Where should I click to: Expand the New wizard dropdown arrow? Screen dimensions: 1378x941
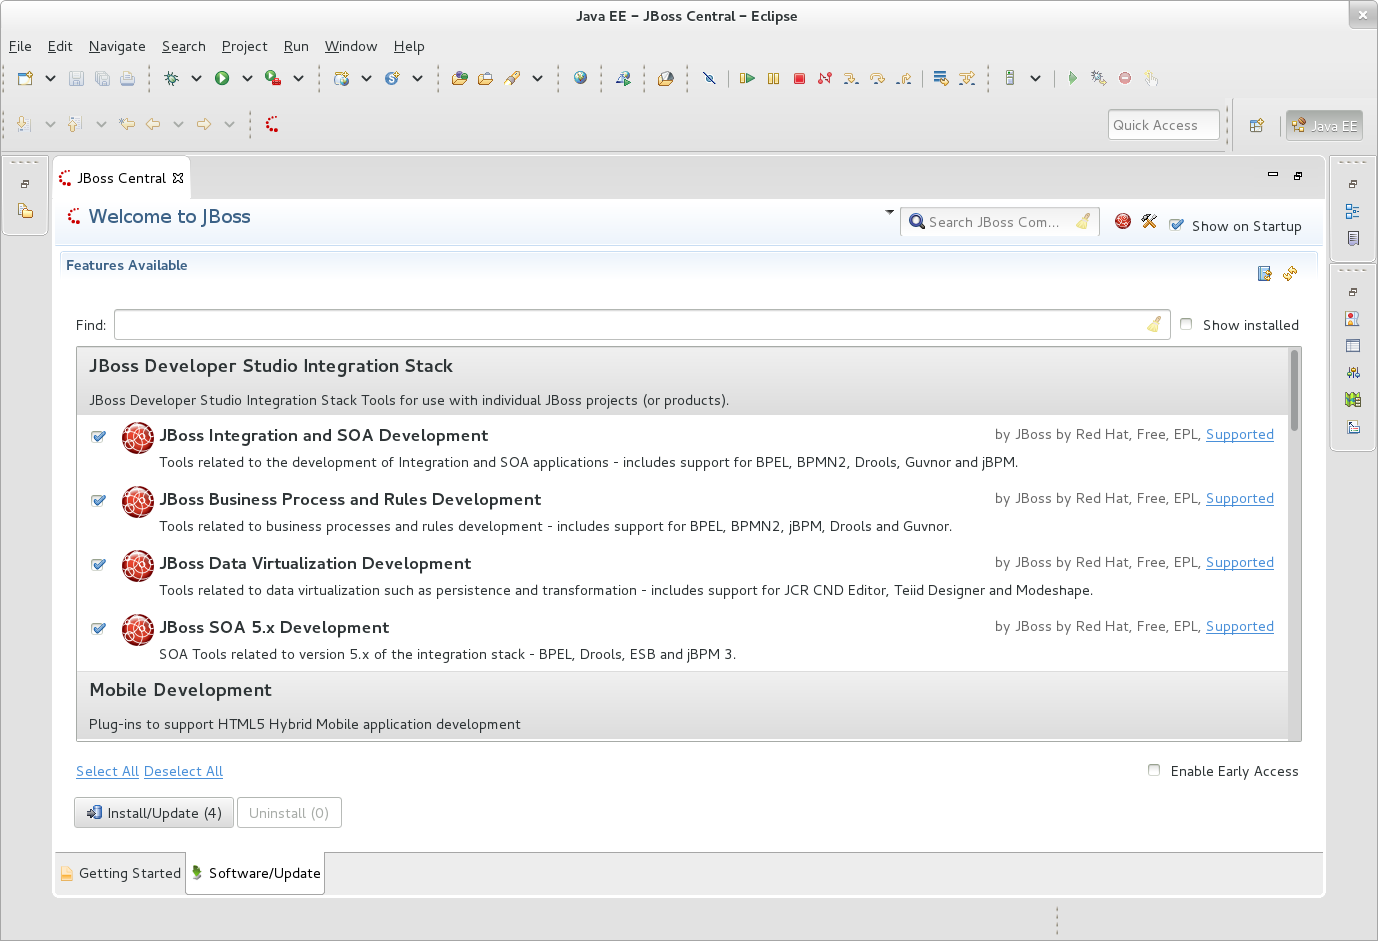click(x=50, y=78)
